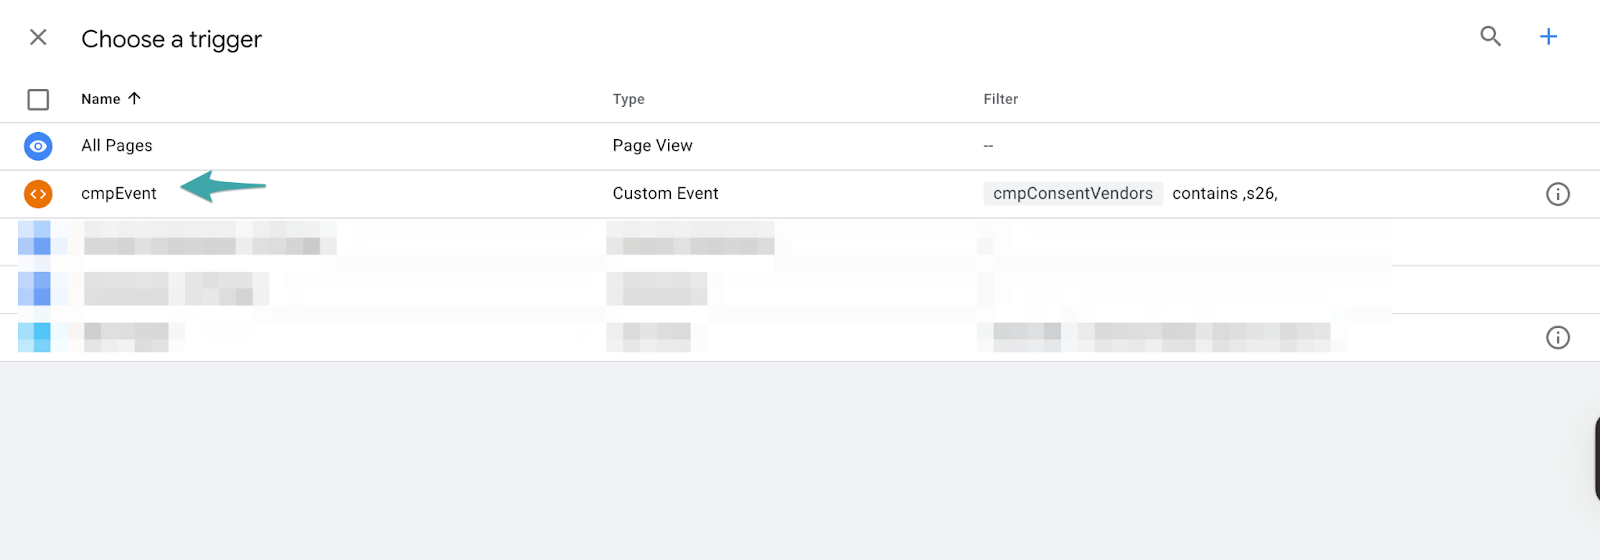Sort triggers by Name column

coord(101,99)
